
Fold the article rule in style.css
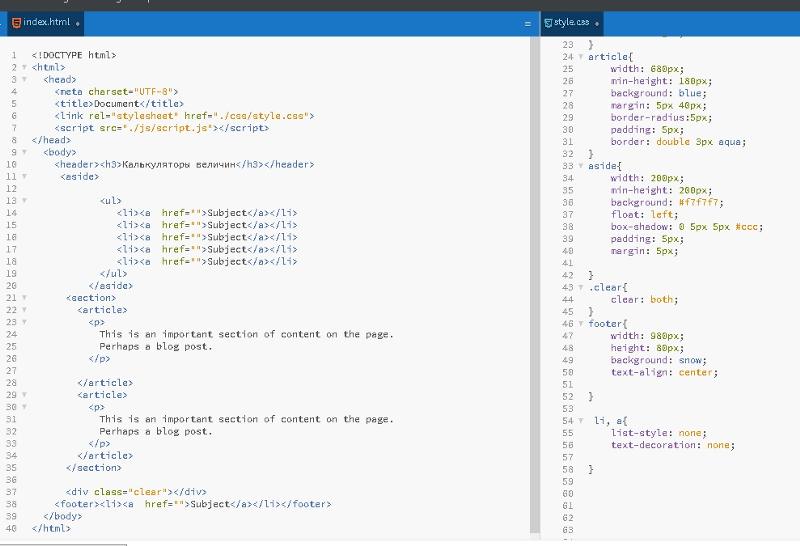click(x=581, y=57)
